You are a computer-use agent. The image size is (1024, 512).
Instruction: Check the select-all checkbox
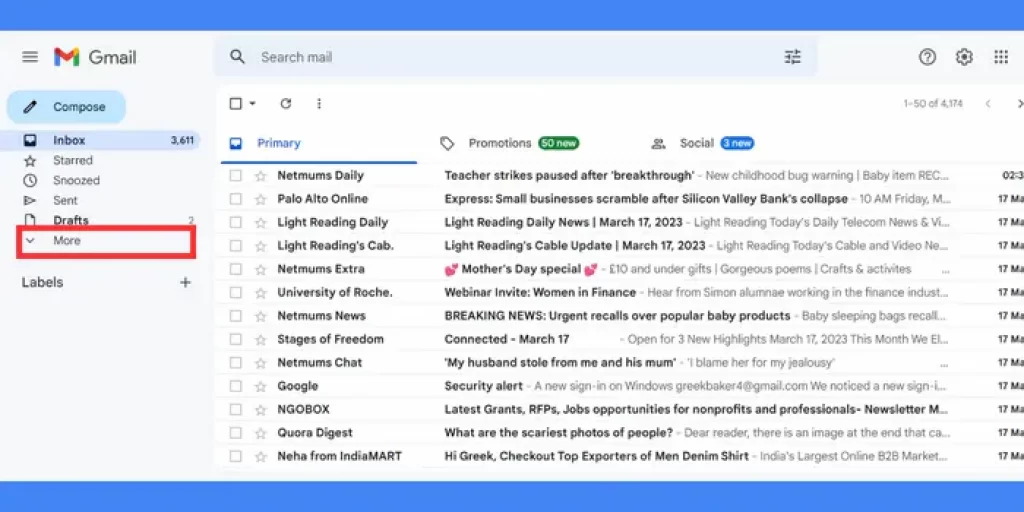coord(236,103)
